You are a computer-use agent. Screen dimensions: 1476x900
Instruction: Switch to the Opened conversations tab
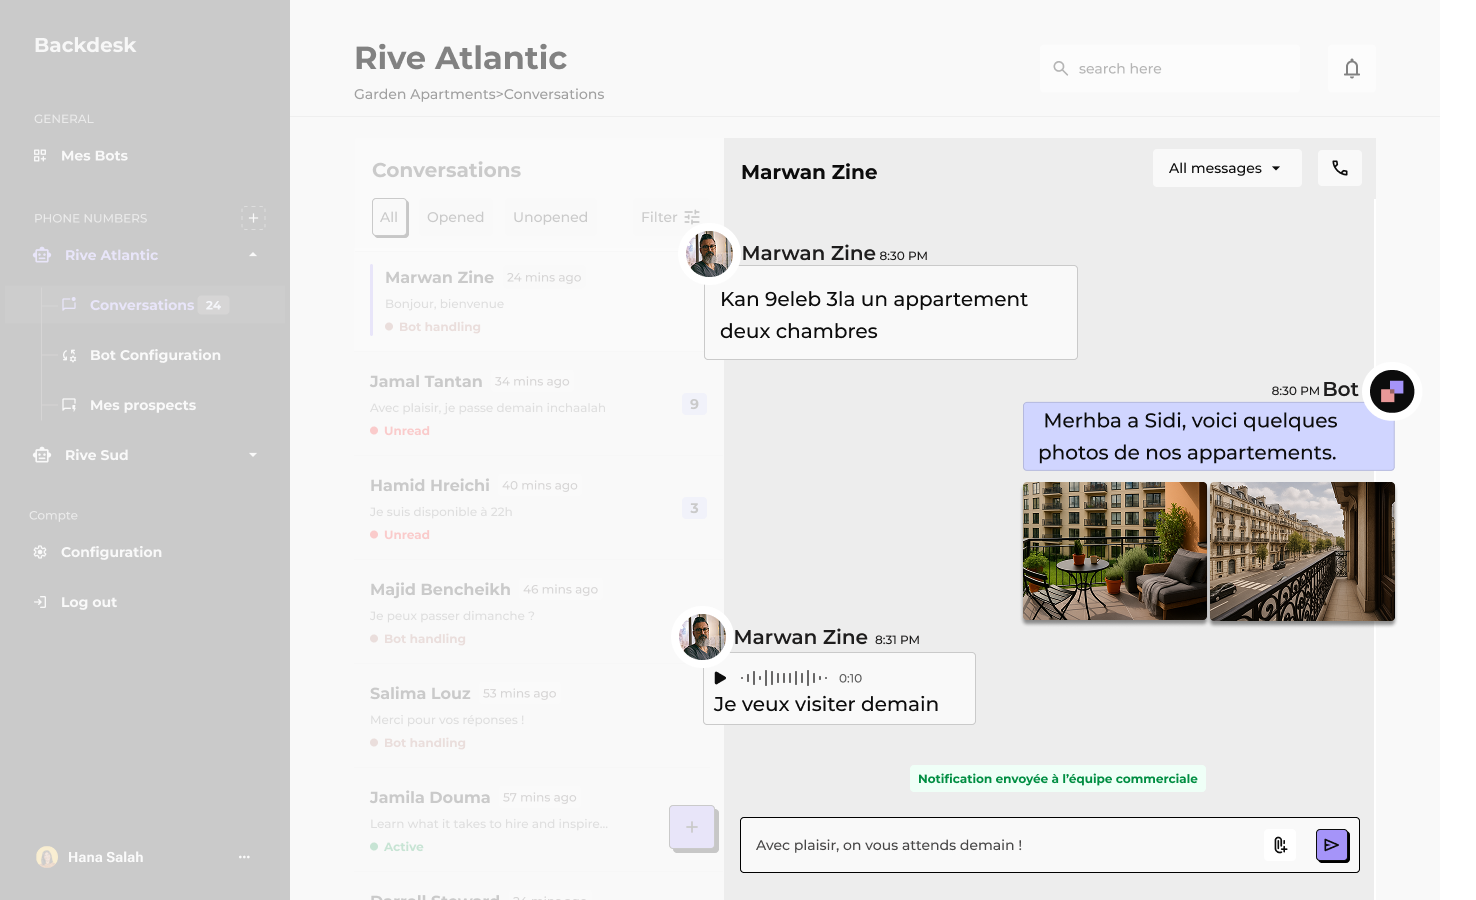[x=455, y=217]
